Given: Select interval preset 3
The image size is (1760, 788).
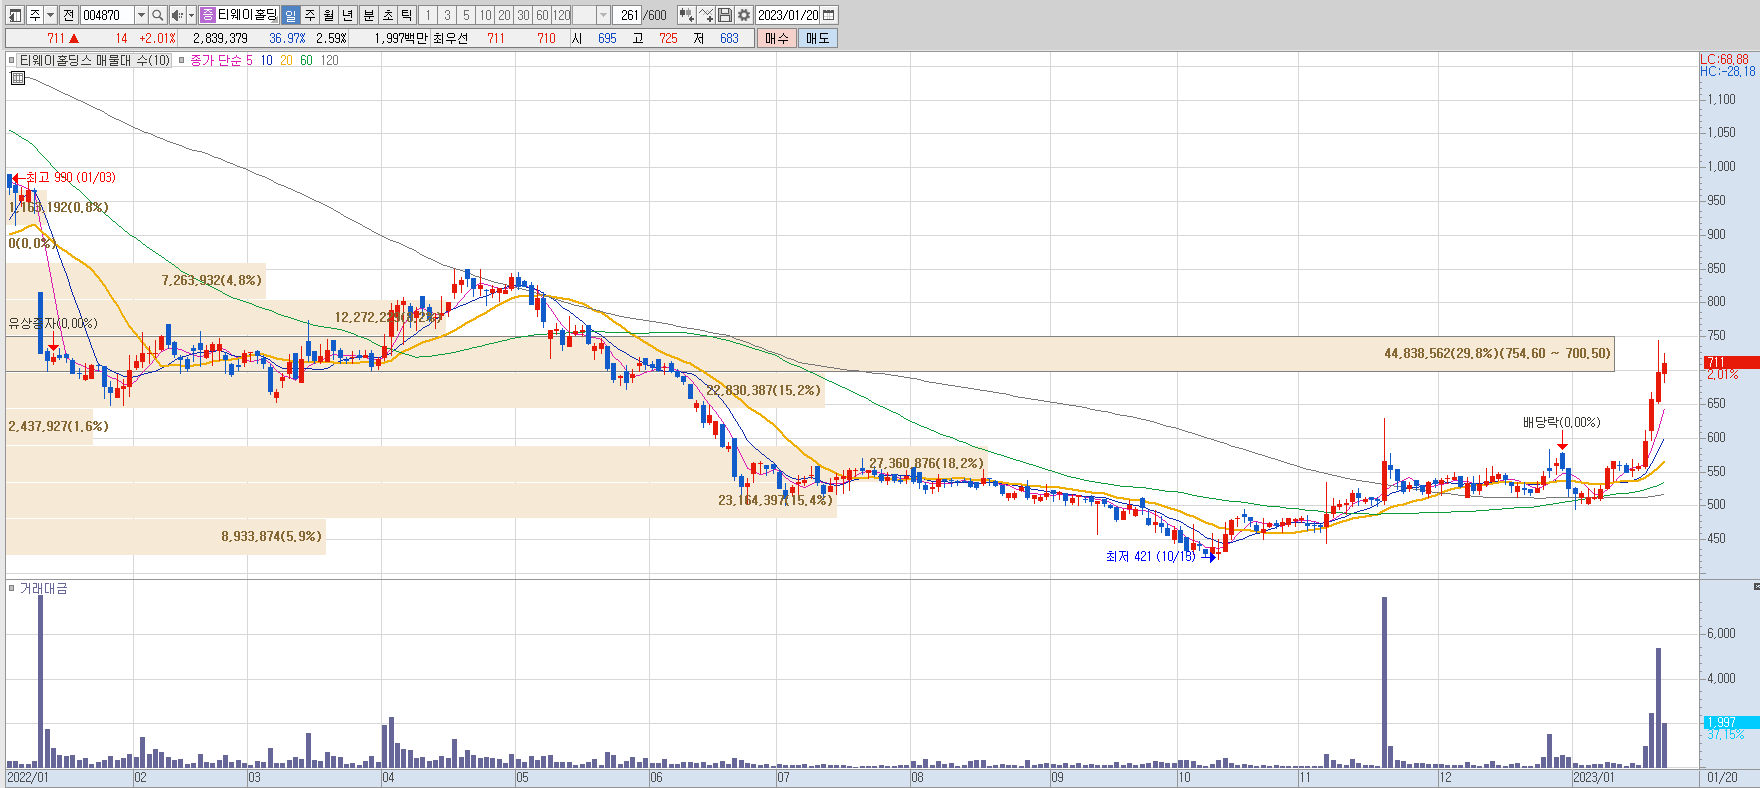Looking at the screenshot, I should 447,15.
